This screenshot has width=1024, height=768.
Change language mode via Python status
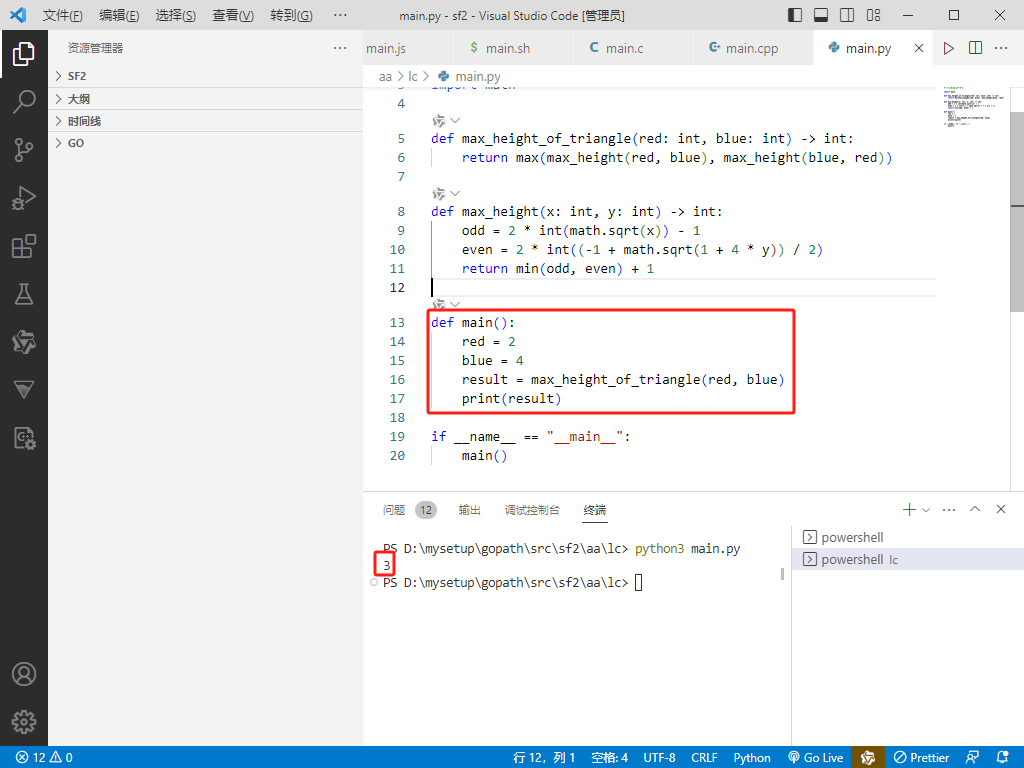point(752,758)
